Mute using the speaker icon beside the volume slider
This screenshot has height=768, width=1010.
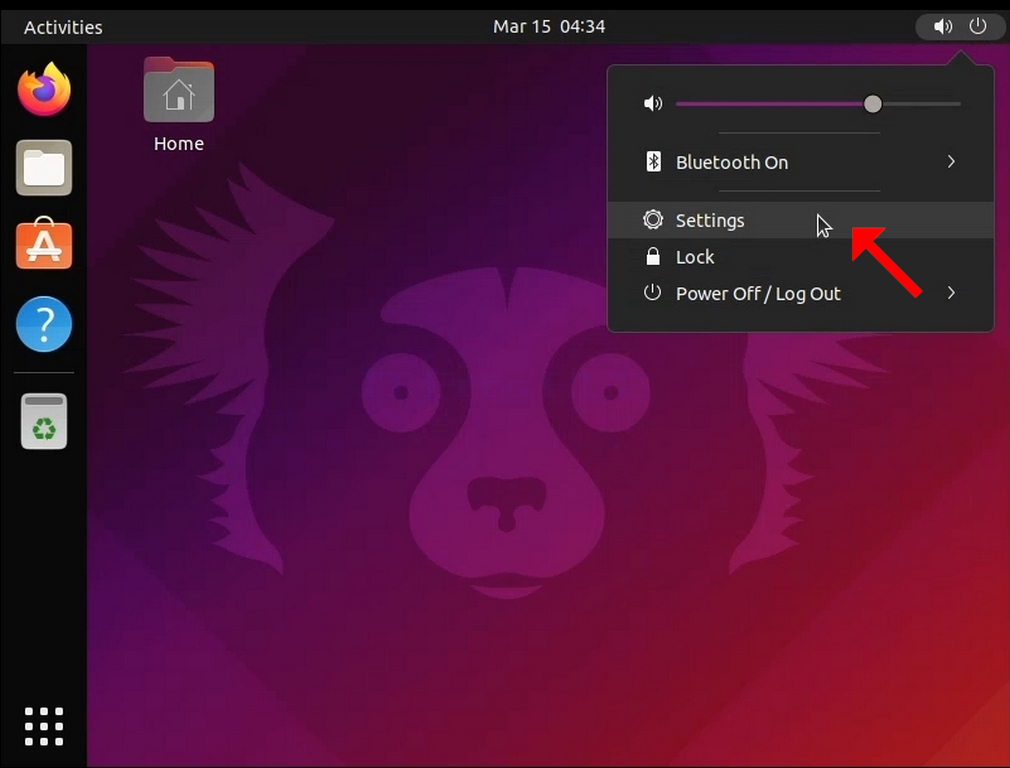point(653,103)
